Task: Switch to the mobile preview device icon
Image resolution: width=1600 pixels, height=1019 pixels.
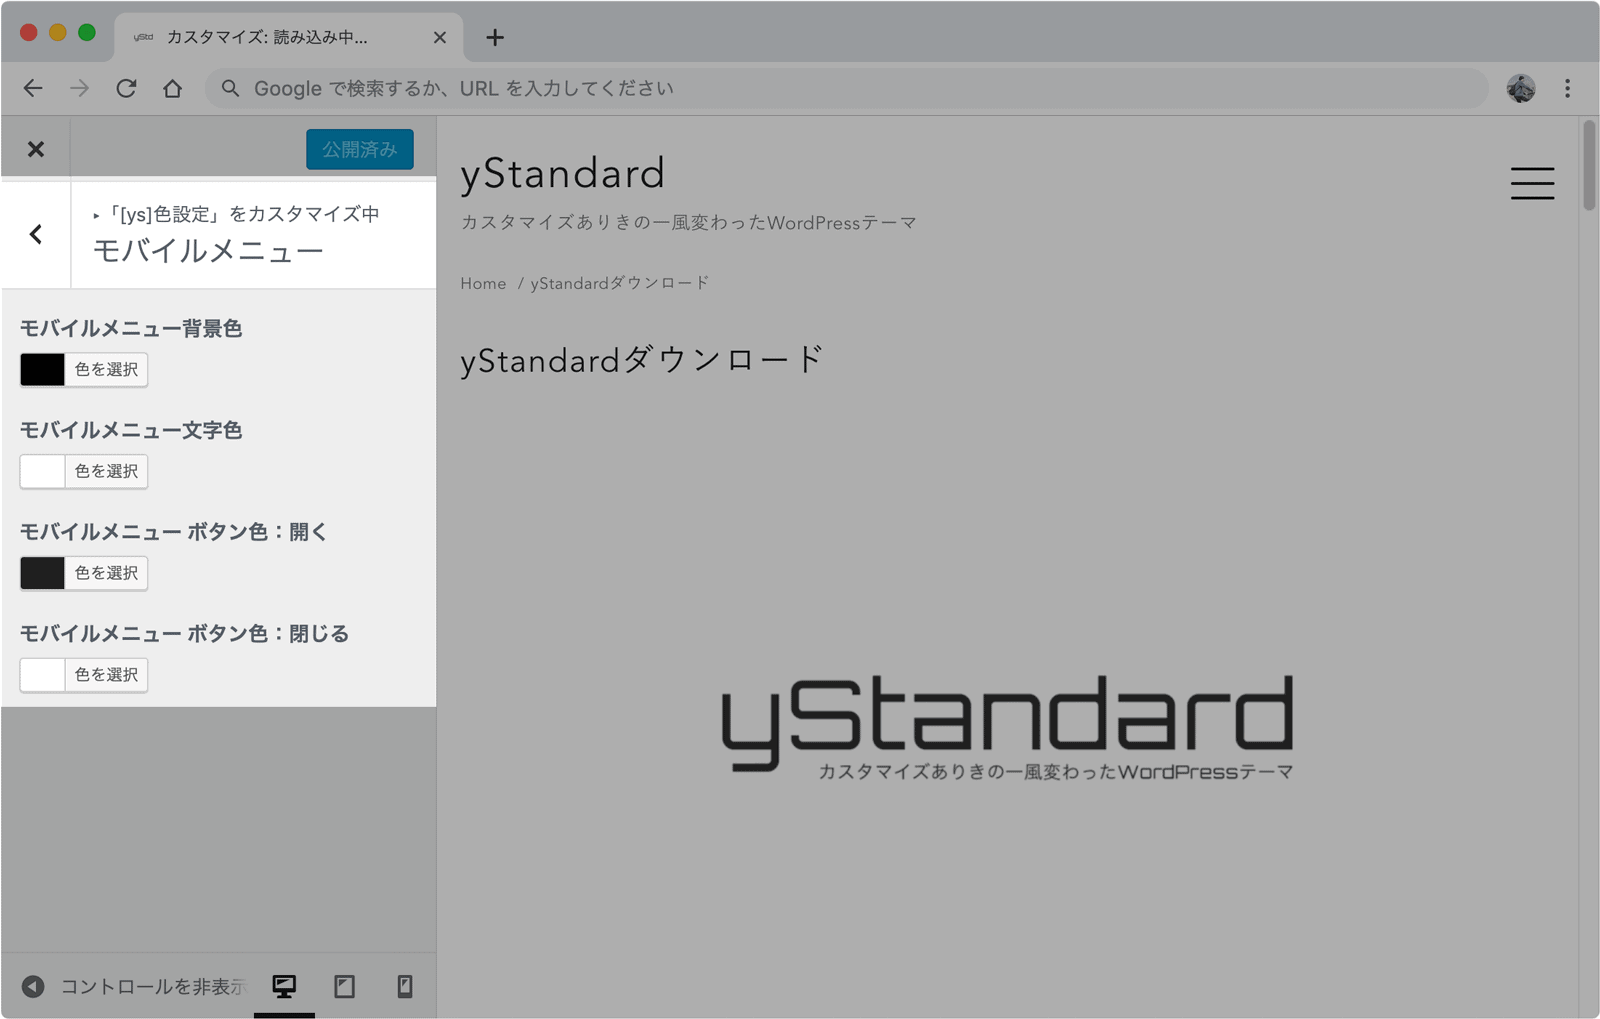Action: point(405,987)
